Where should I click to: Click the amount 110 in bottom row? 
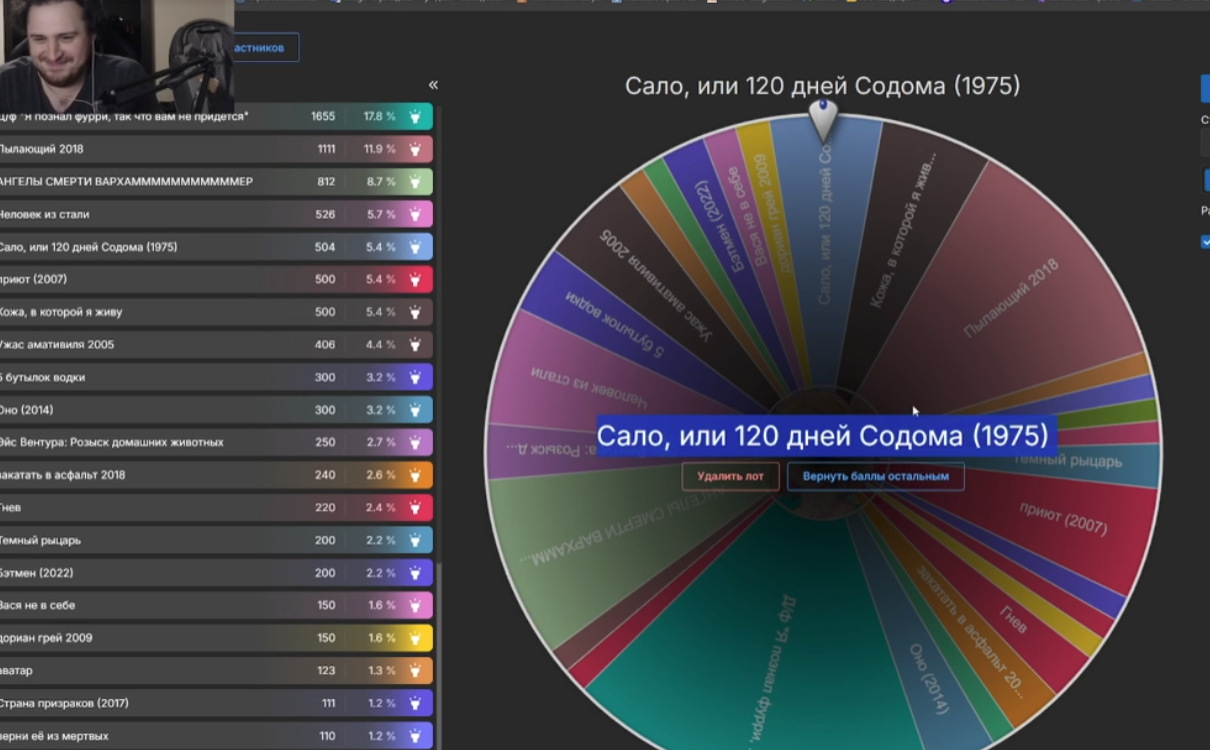pyautogui.click(x=327, y=736)
